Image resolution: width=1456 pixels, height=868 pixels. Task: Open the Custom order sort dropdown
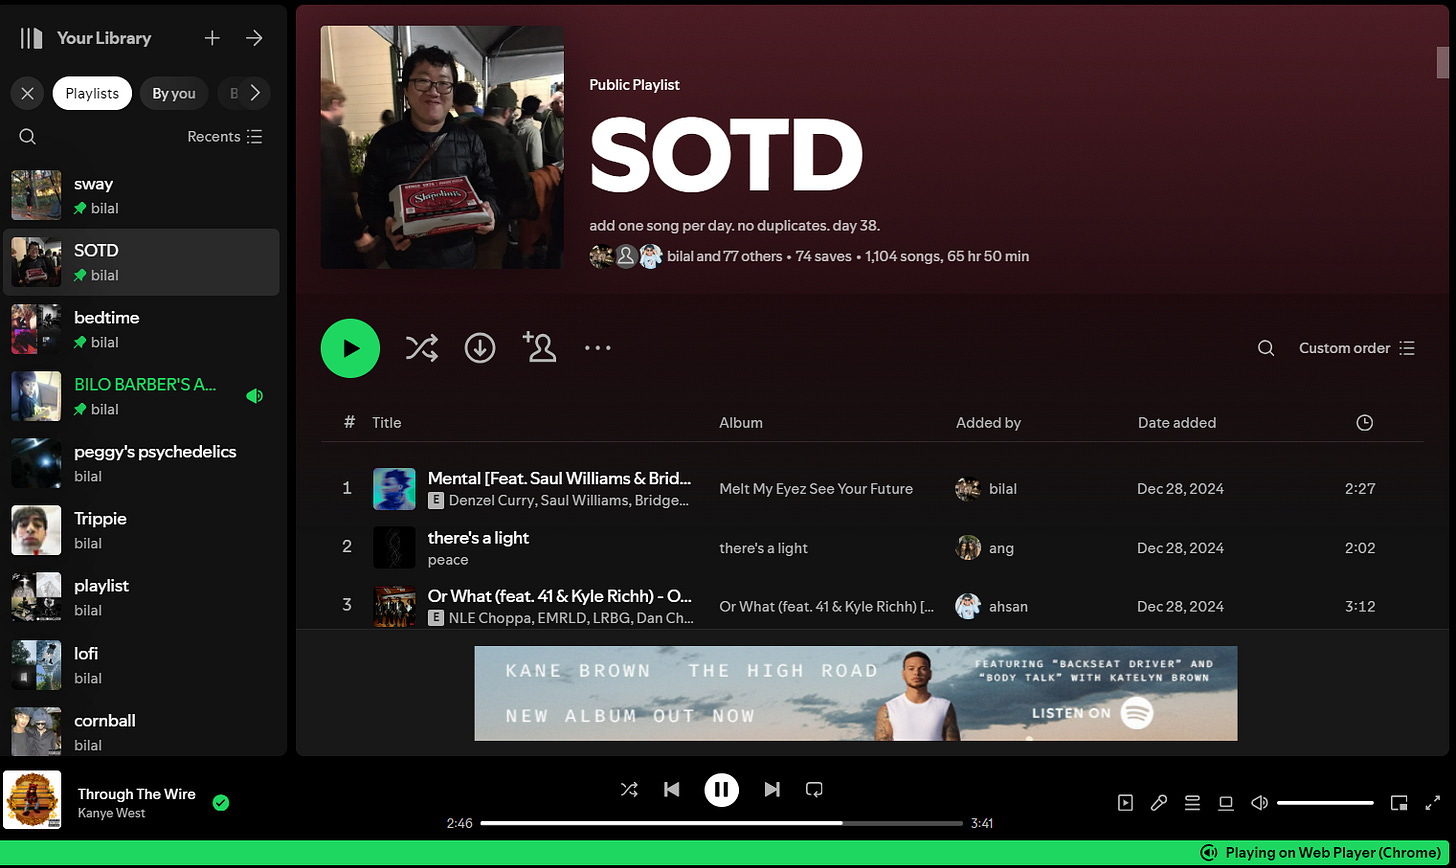click(x=1357, y=348)
